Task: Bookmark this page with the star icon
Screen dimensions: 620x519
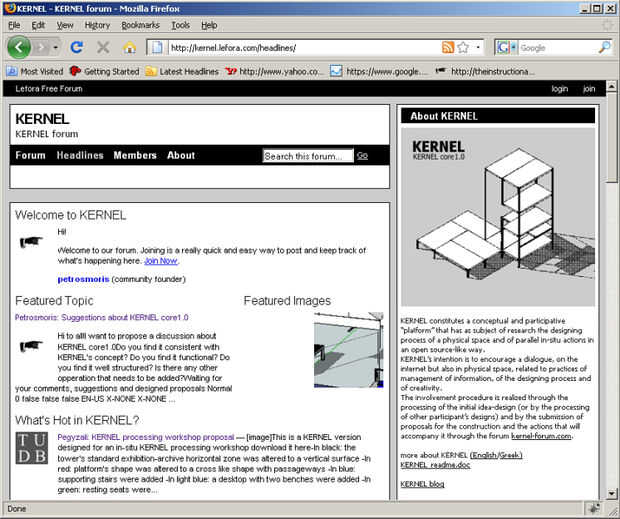Action: (x=463, y=48)
